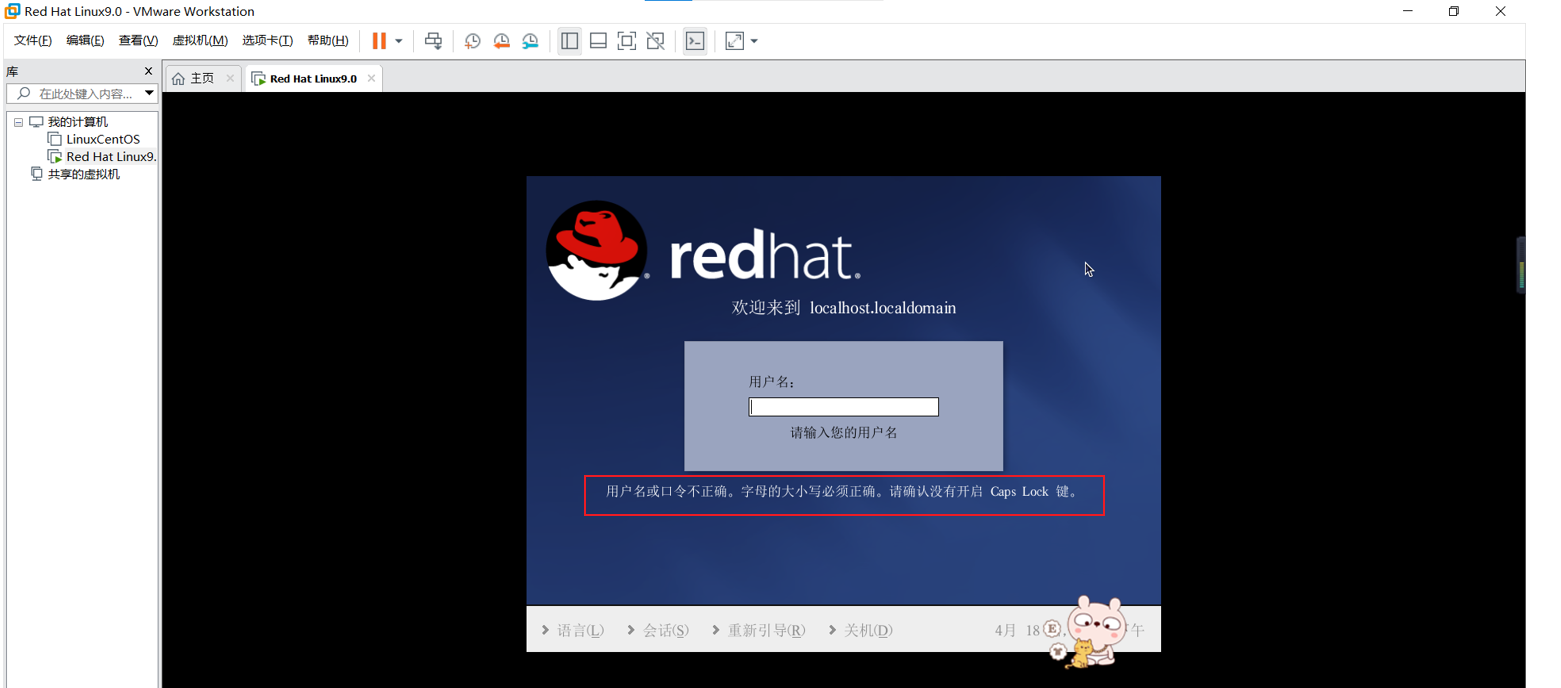Switch to the 主页 tab
This screenshot has width=1561, height=688.
pyautogui.click(x=195, y=76)
